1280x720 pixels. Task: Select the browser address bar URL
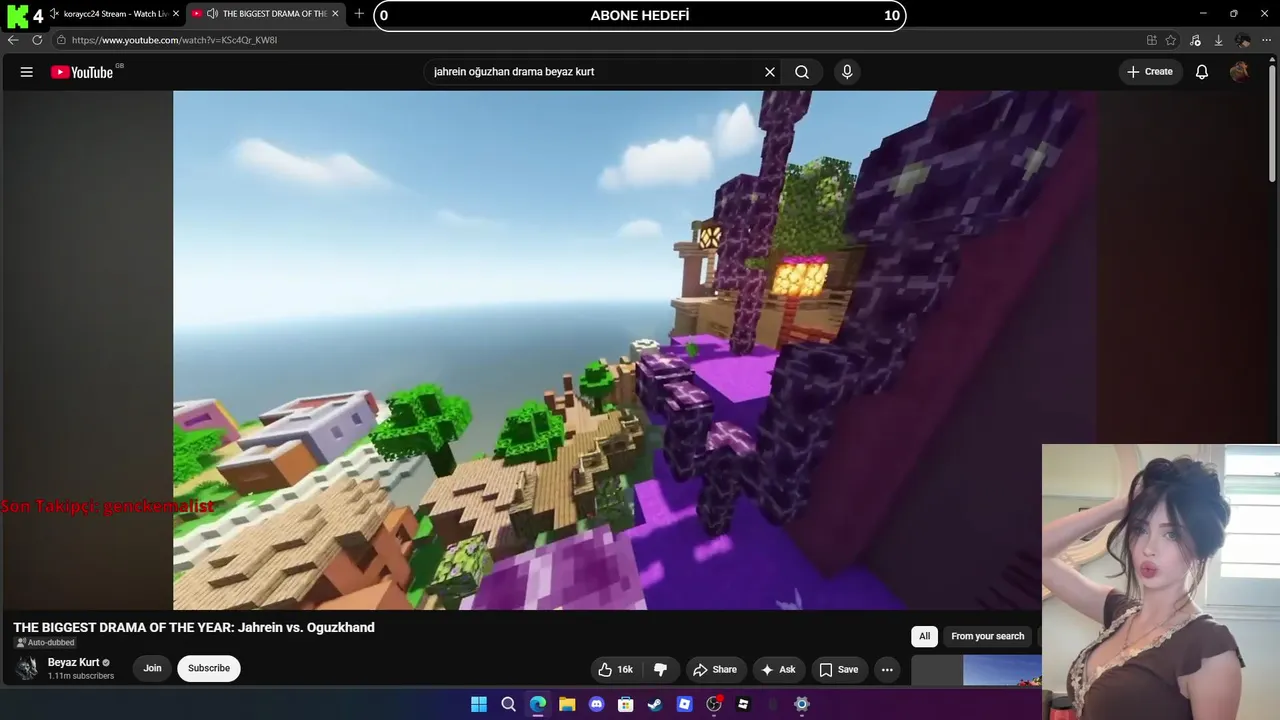pos(174,40)
